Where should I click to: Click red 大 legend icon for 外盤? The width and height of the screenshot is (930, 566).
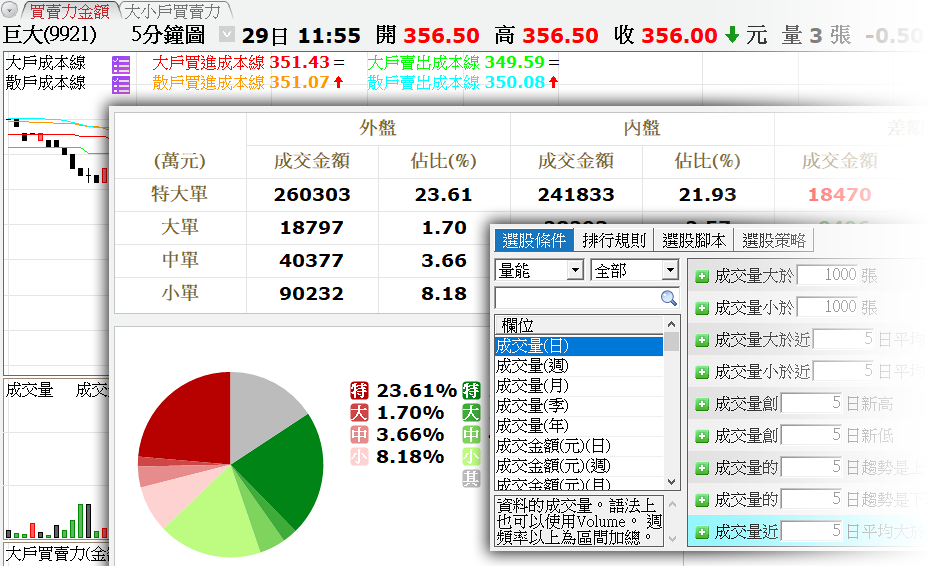coord(359,413)
